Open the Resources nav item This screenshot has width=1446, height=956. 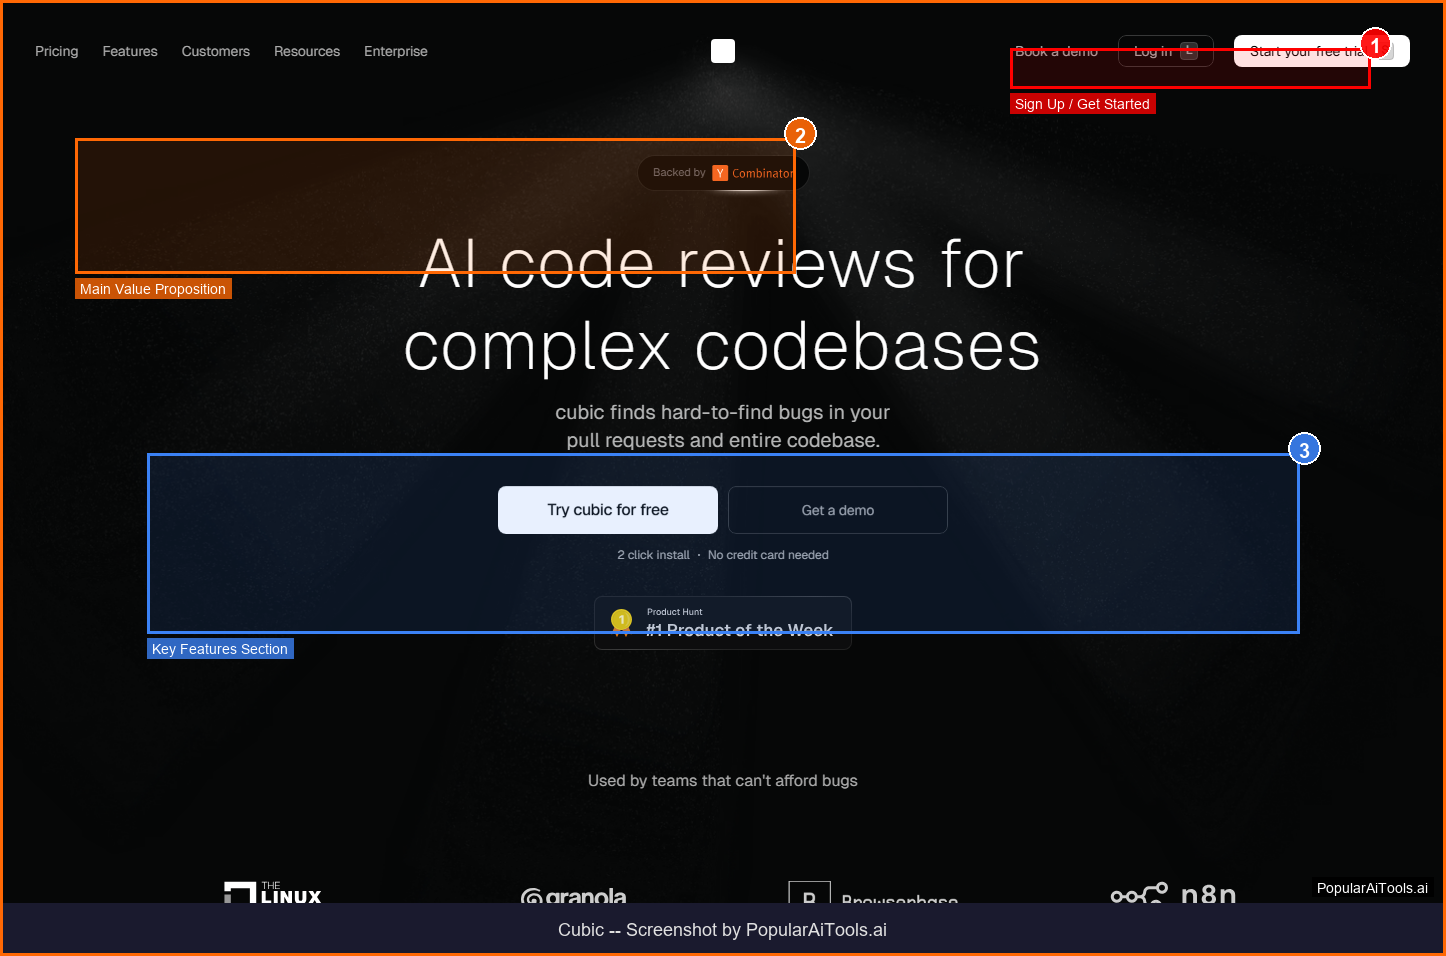coord(307,51)
